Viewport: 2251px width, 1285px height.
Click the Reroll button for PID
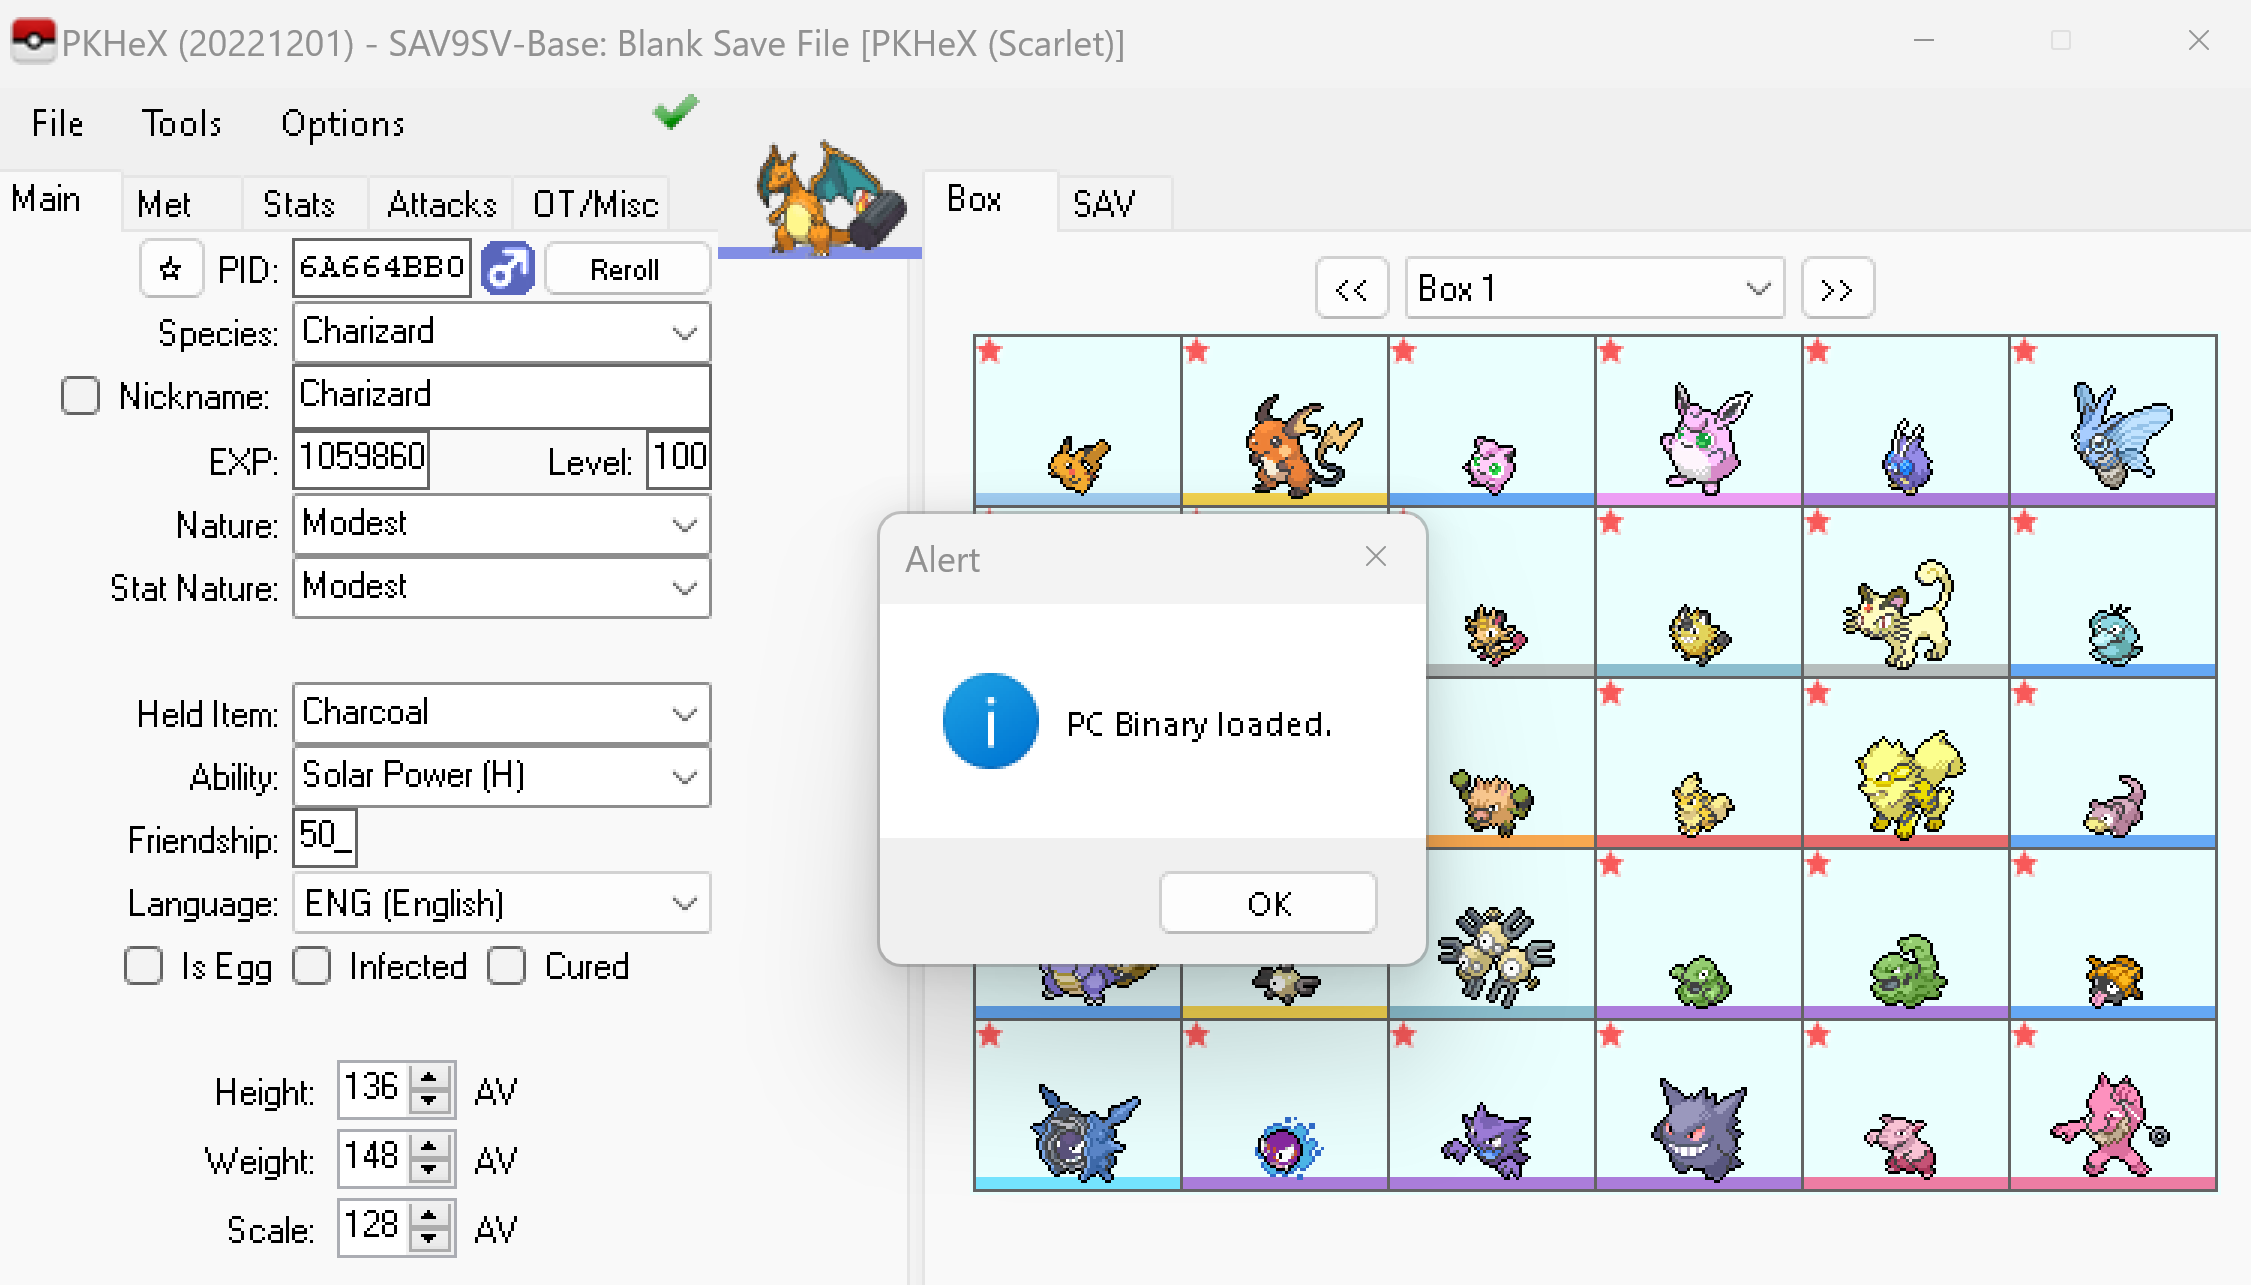[625, 268]
